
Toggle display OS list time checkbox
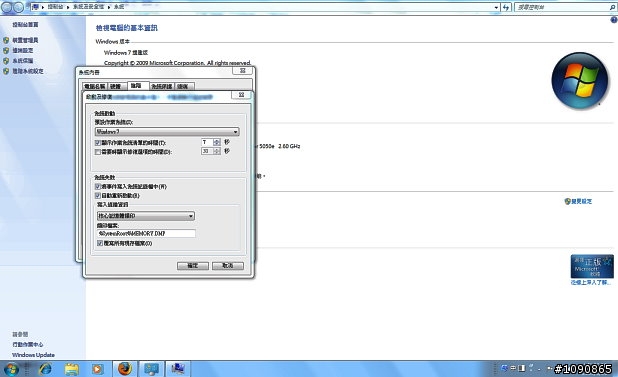click(98, 143)
